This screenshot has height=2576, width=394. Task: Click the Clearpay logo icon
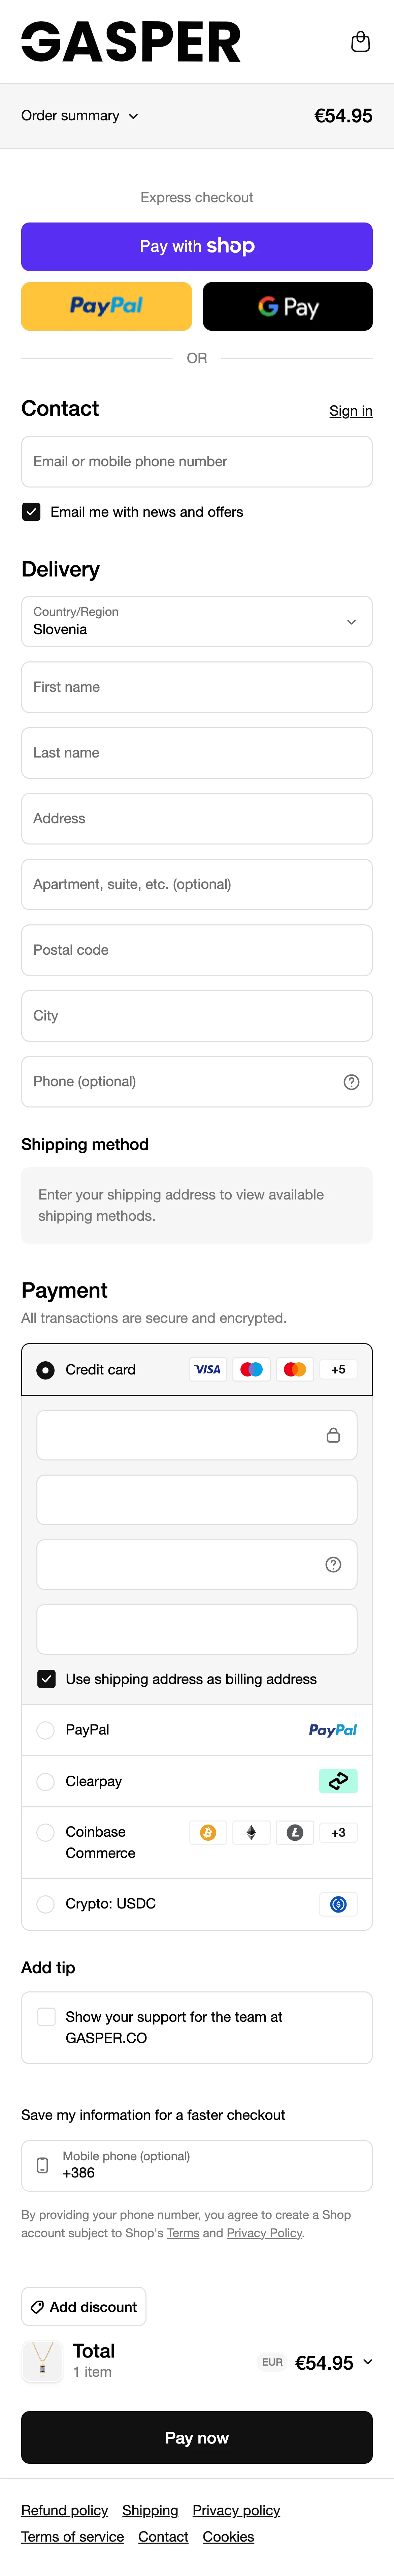point(338,1781)
